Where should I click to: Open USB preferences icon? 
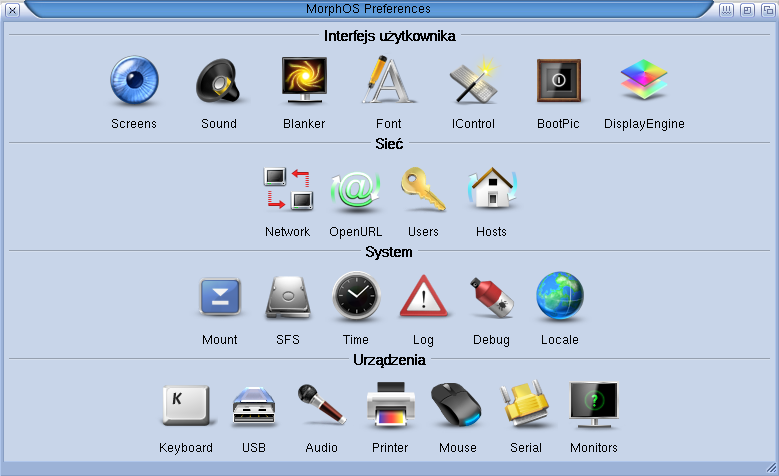coord(254,405)
